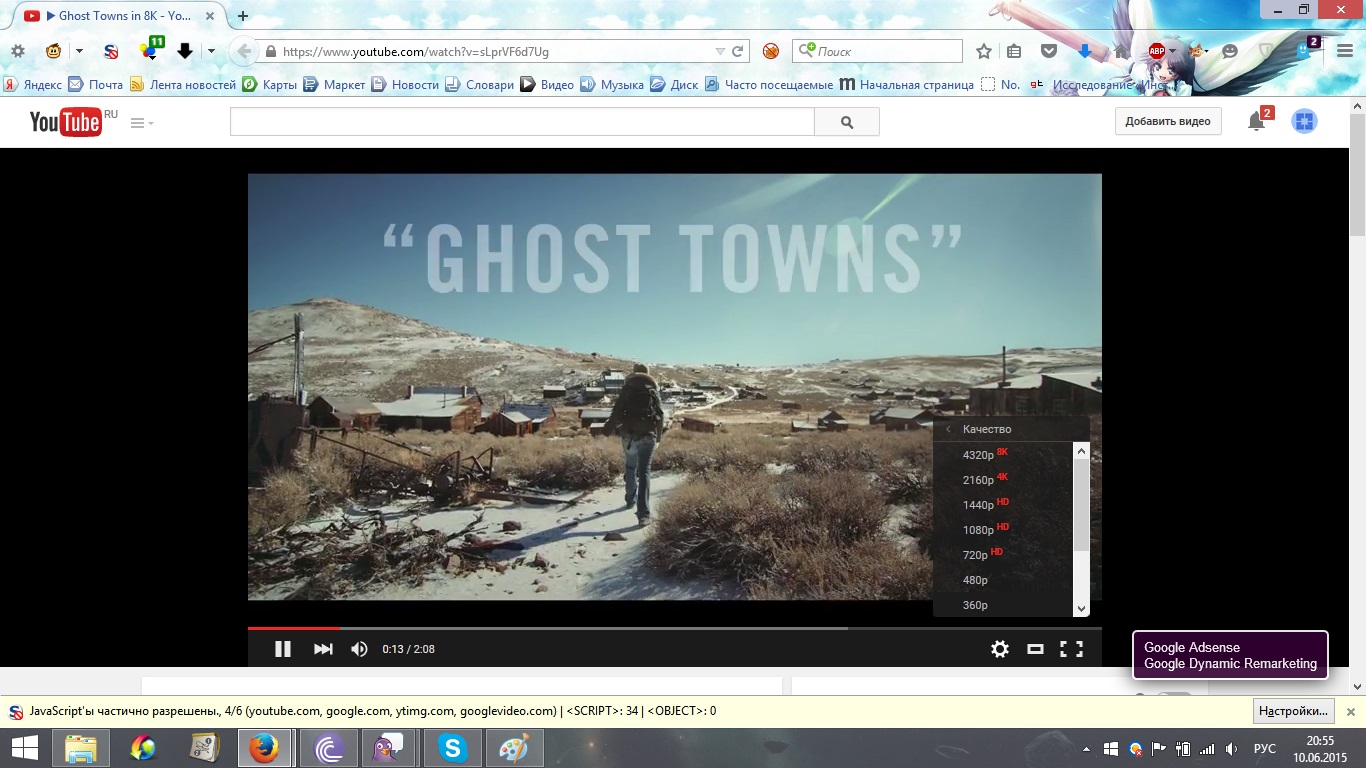This screenshot has height=768, width=1366.
Task: Open the Paint palette taskbar icon
Action: [514, 748]
